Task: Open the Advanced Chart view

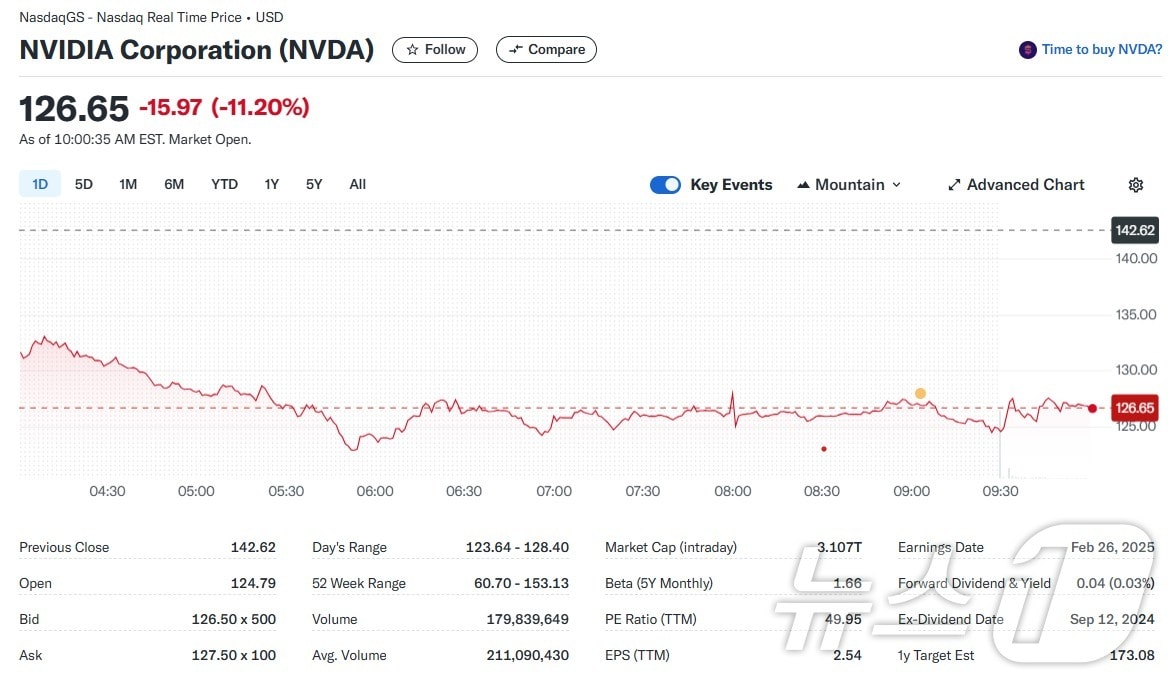Action: 1015,185
